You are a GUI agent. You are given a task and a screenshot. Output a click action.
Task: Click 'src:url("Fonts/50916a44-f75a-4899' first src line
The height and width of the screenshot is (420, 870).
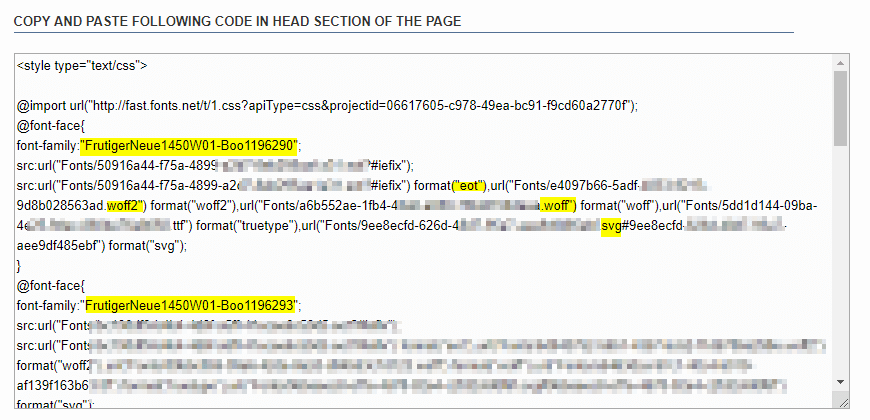click(x=215, y=166)
